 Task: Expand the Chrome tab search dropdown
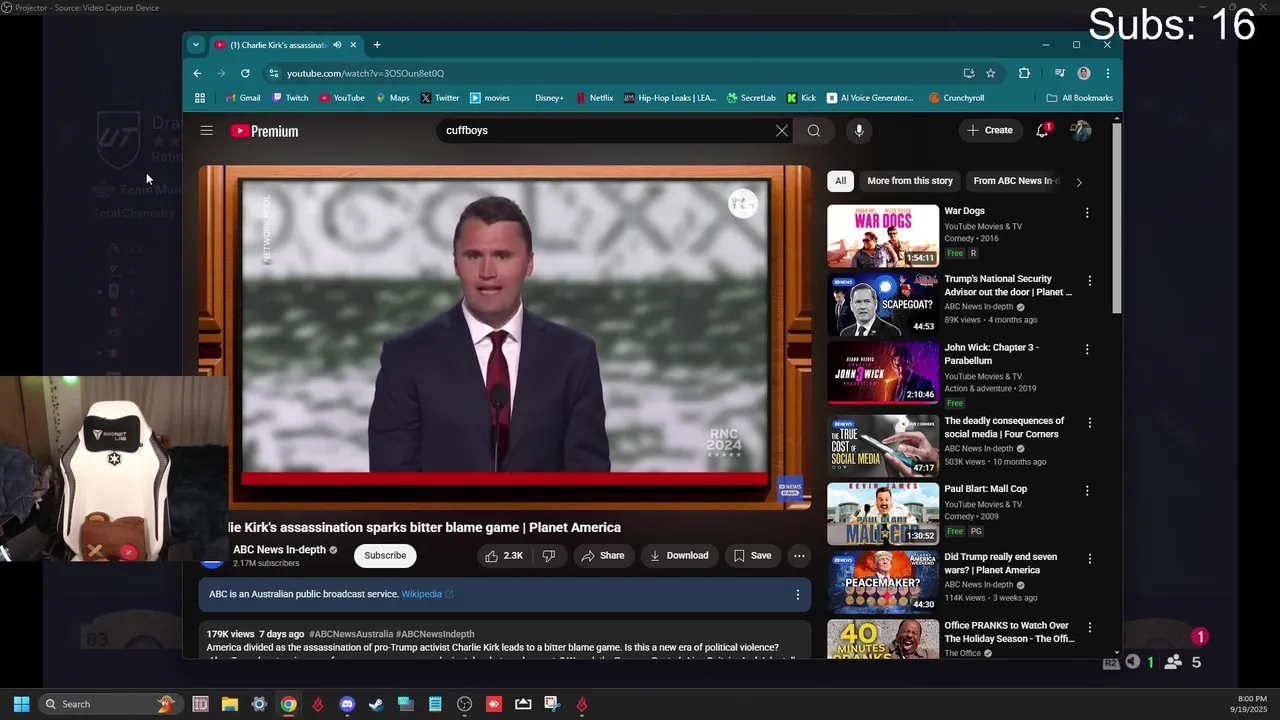click(196, 45)
